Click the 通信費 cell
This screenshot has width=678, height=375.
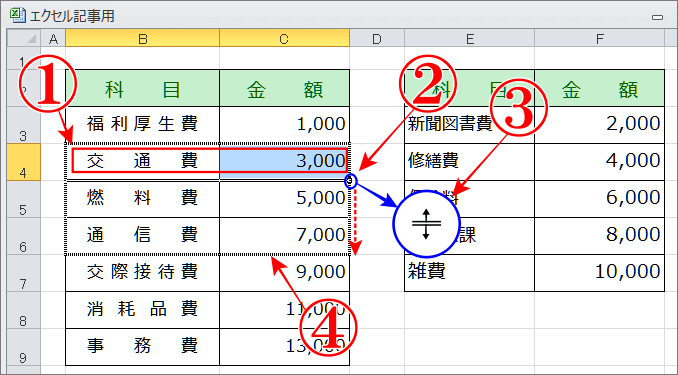click(142, 236)
